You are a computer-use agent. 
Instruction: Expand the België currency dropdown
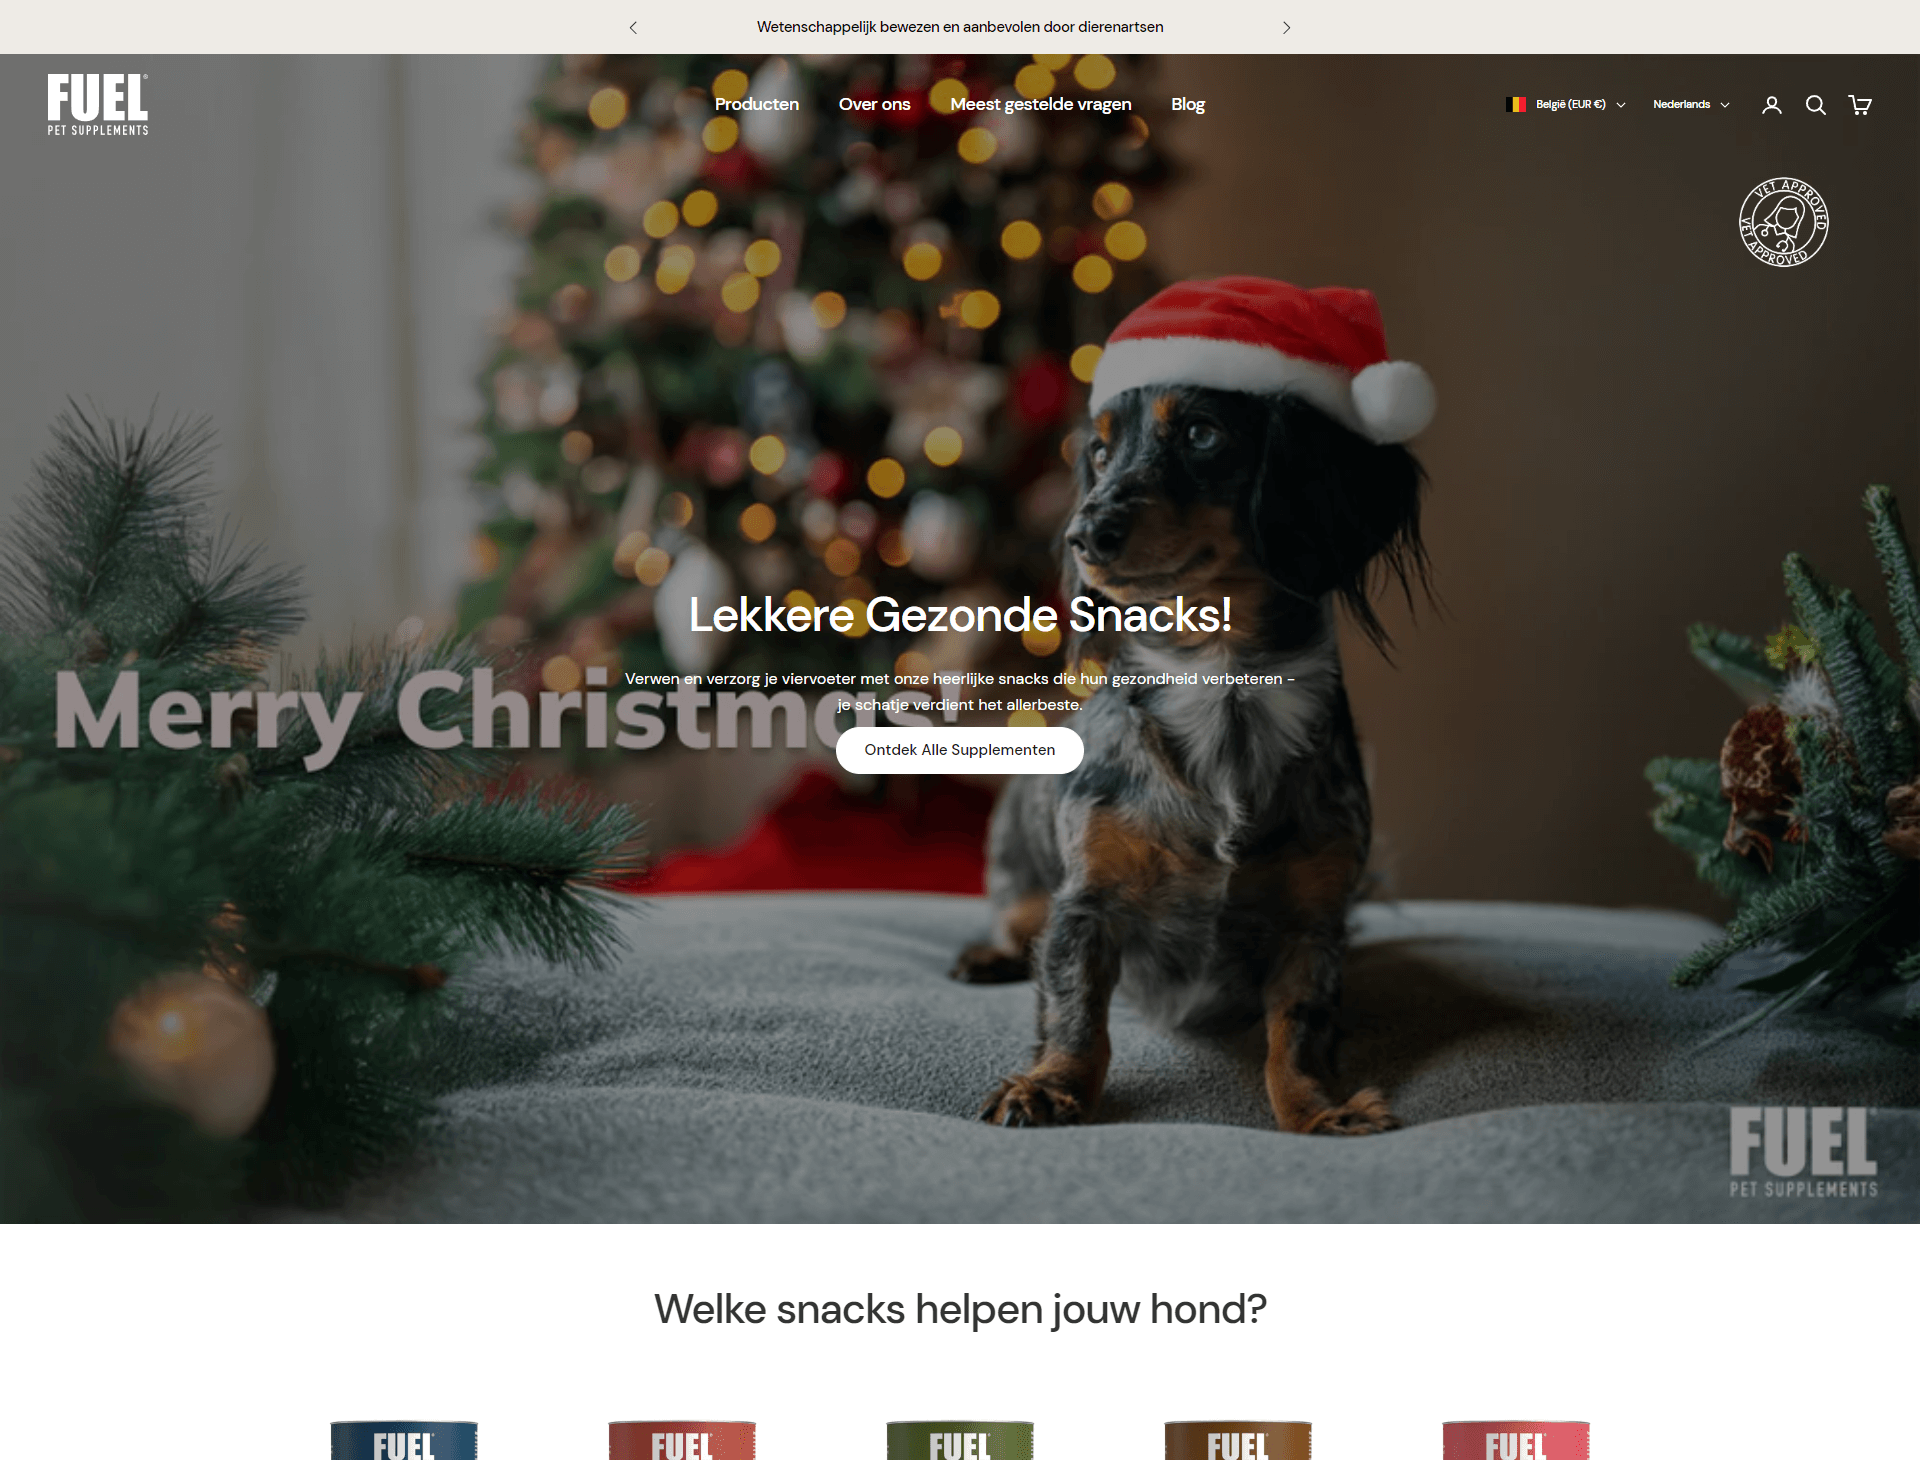pos(1567,104)
